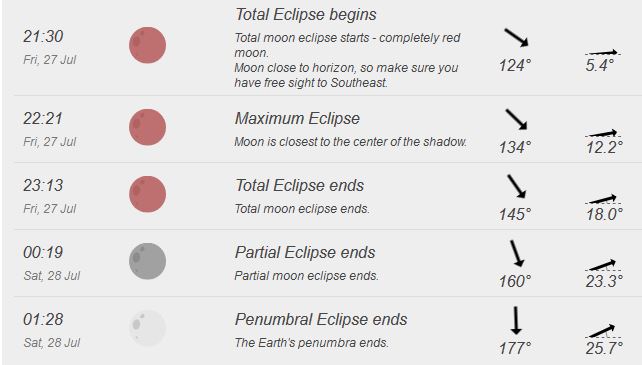642x365 pixels.
Task: Click the 00:19 time on Sat, 28 Jul
Action: 43,252
